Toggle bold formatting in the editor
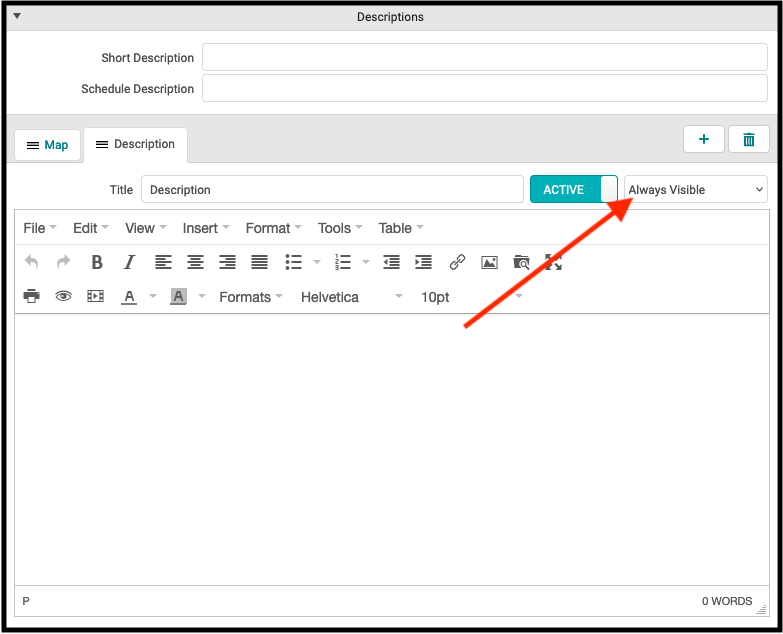 click(x=97, y=262)
